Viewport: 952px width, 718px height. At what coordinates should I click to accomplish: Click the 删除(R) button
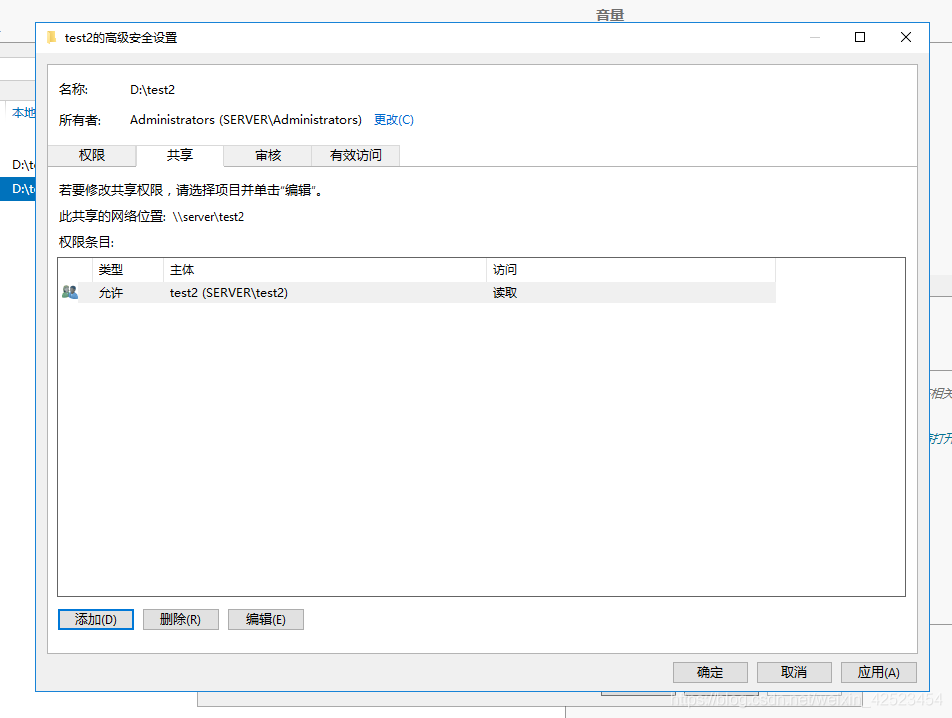pyautogui.click(x=180, y=619)
